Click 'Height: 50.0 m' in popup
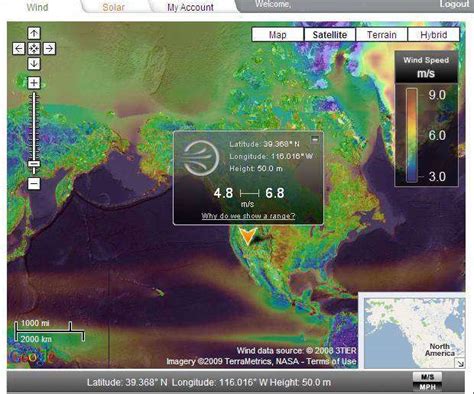Image resolution: width=474 pixels, height=394 pixels. (256, 169)
